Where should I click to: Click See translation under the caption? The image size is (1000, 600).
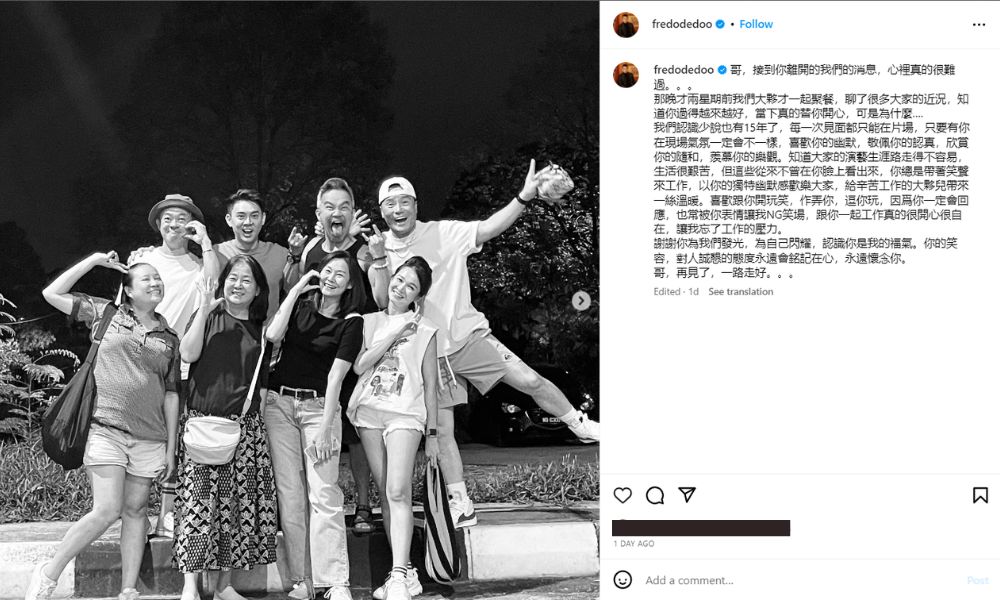tap(740, 291)
